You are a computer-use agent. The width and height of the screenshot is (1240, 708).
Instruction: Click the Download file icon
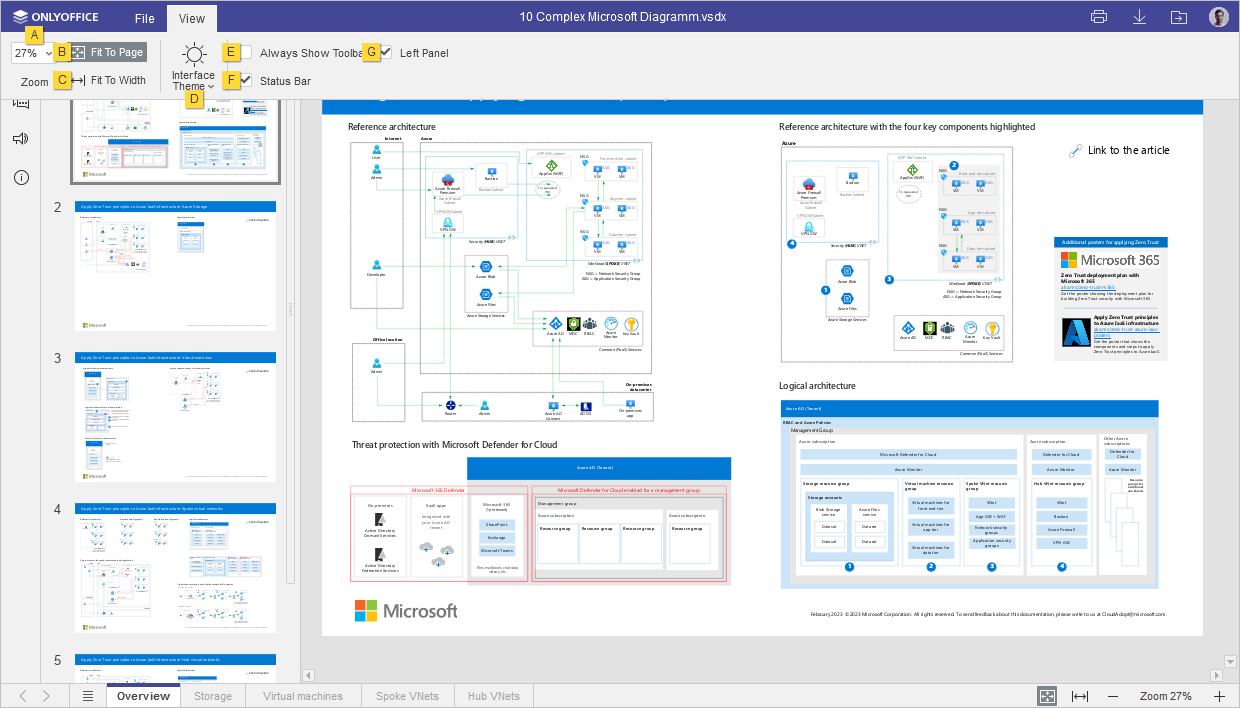(1139, 17)
